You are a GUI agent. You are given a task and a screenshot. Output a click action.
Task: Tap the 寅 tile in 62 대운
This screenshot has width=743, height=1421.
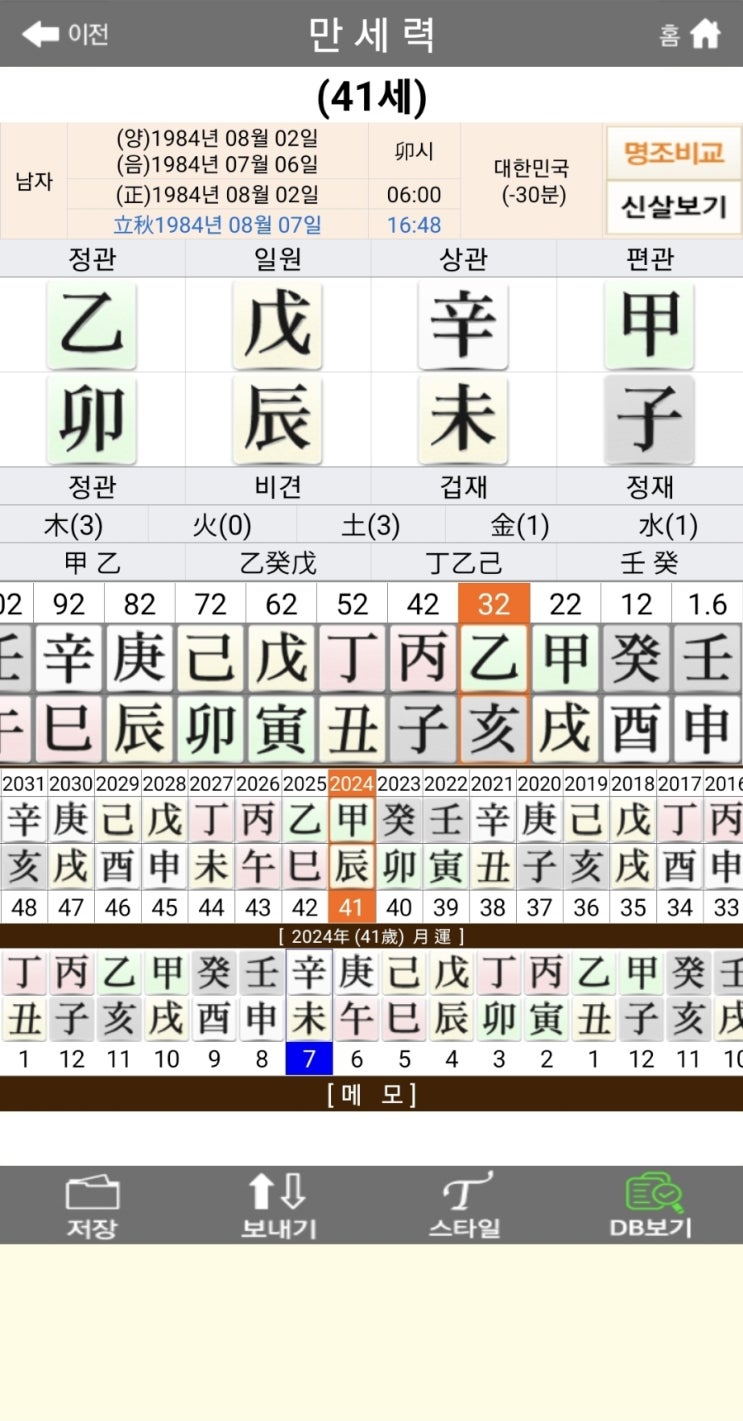coord(281,729)
